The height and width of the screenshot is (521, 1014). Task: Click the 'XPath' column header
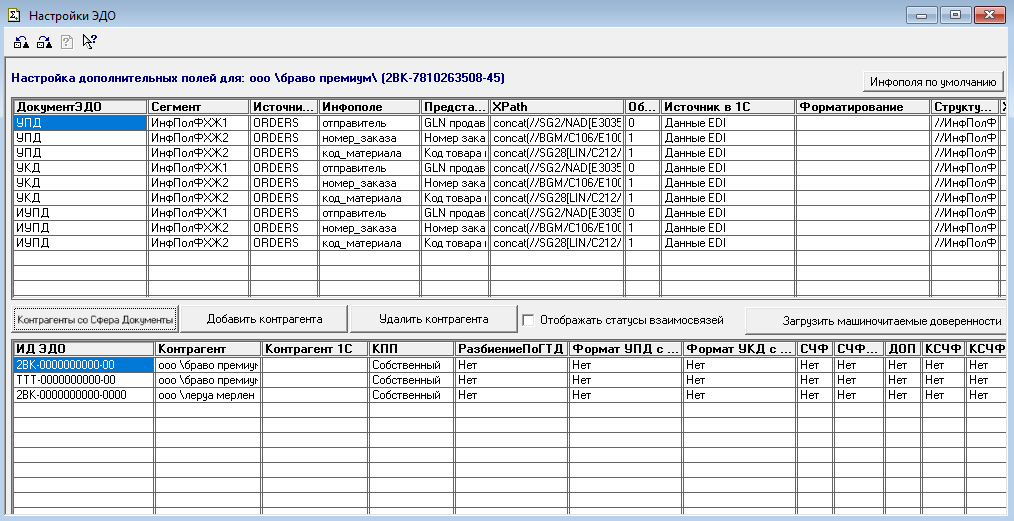pyautogui.click(x=557, y=107)
